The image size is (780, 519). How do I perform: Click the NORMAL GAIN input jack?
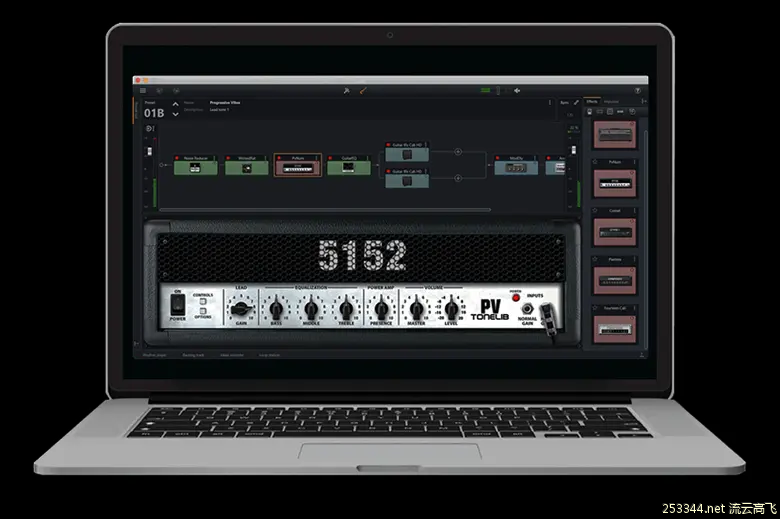click(x=527, y=309)
